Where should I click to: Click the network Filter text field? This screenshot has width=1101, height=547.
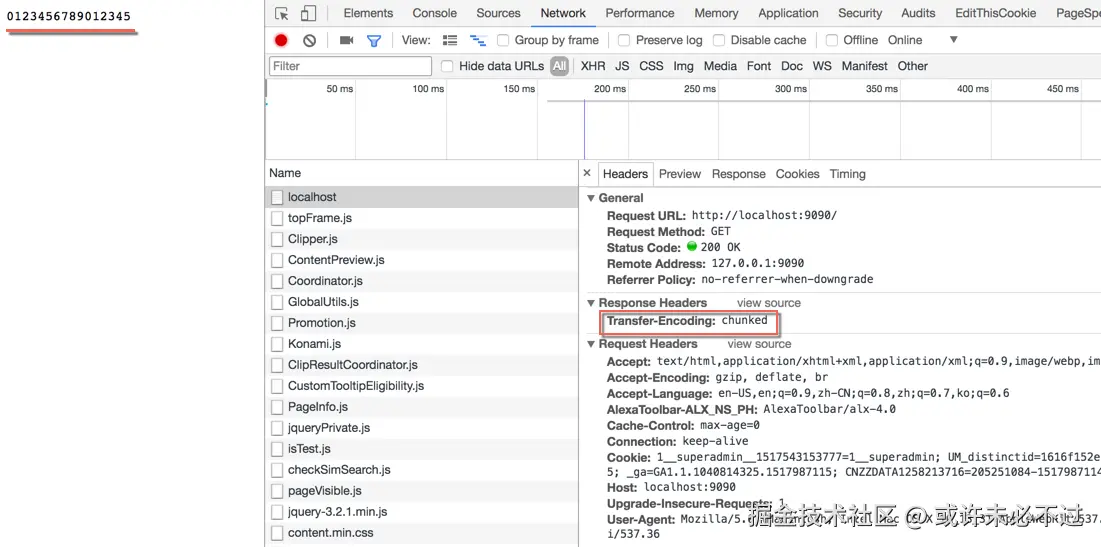click(x=350, y=66)
